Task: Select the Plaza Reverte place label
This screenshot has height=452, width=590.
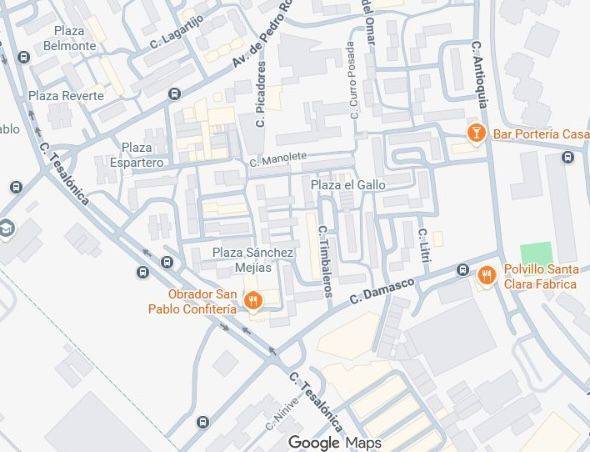Action: (66, 96)
